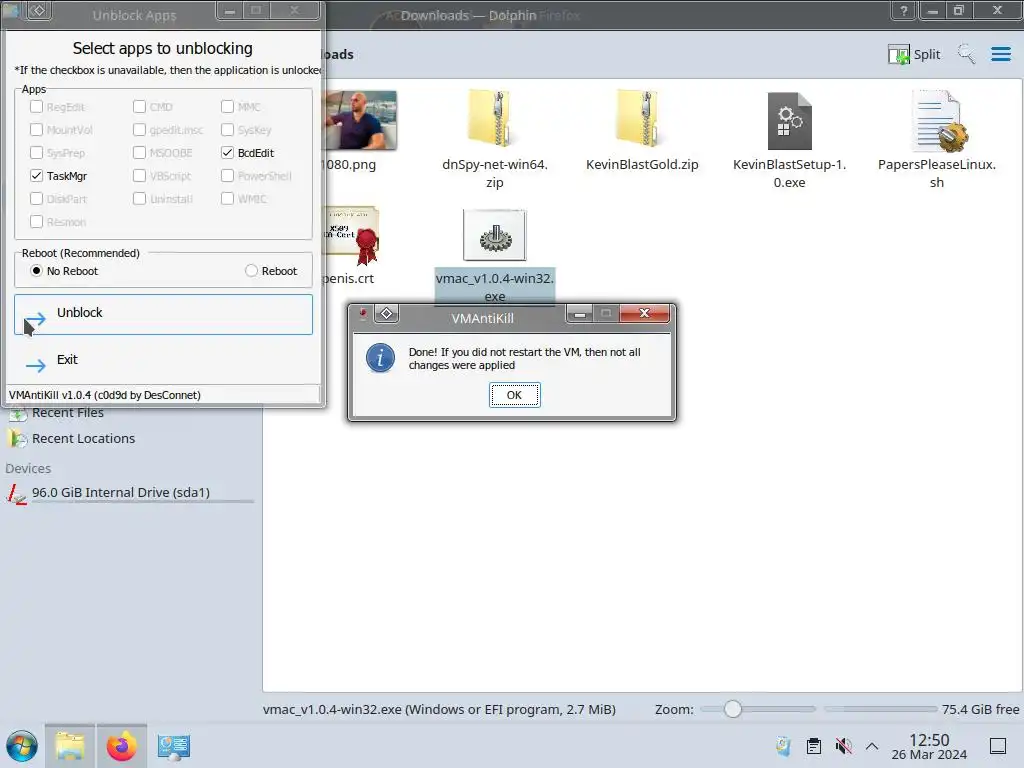This screenshot has height=768, width=1024.
Task: Toggle the WMIC checkbox
Action: pos(227,199)
